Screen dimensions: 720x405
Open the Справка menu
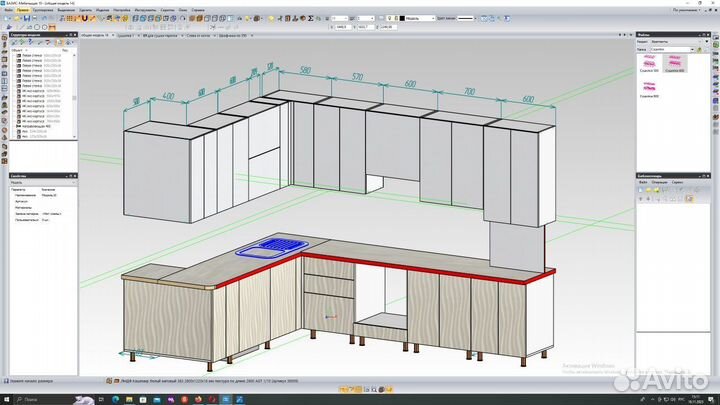198,10
